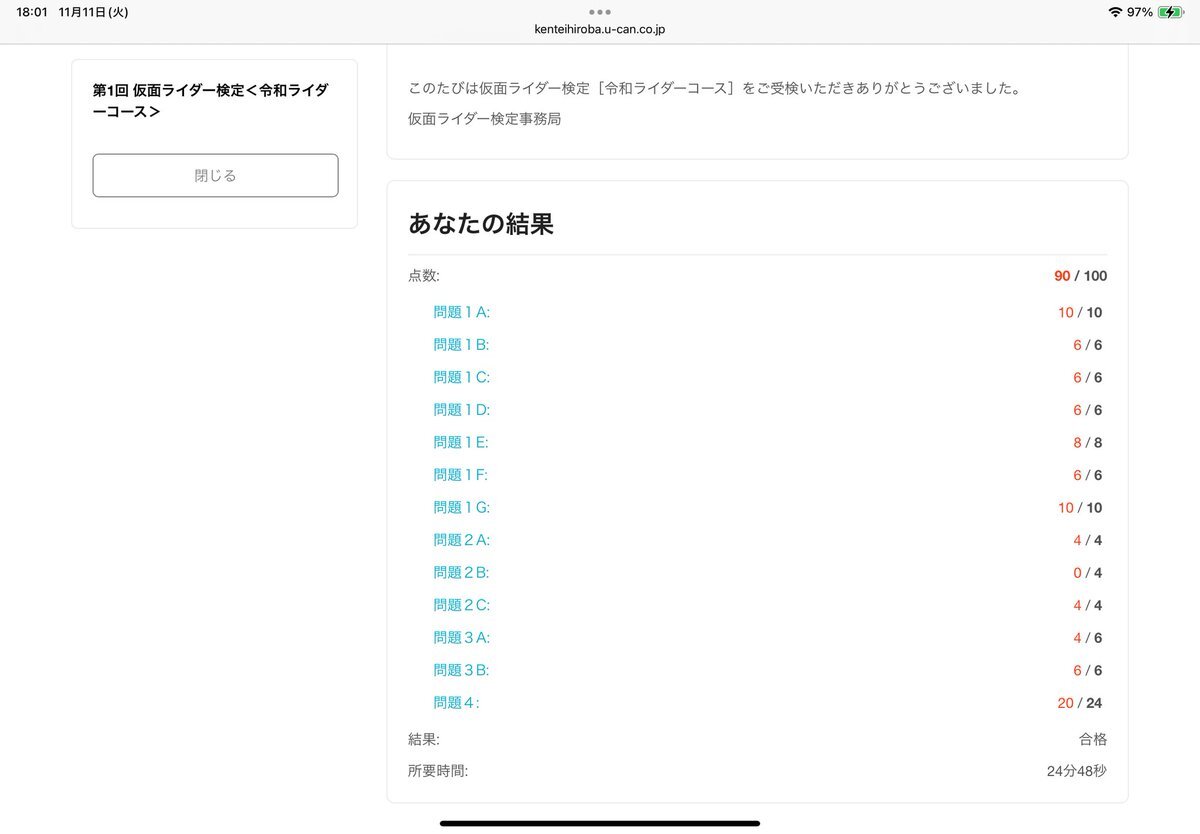The image size is (1200, 834).
Task: Tap the kenteihiroba.u-can.co.jp address bar
Action: coord(600,29)
